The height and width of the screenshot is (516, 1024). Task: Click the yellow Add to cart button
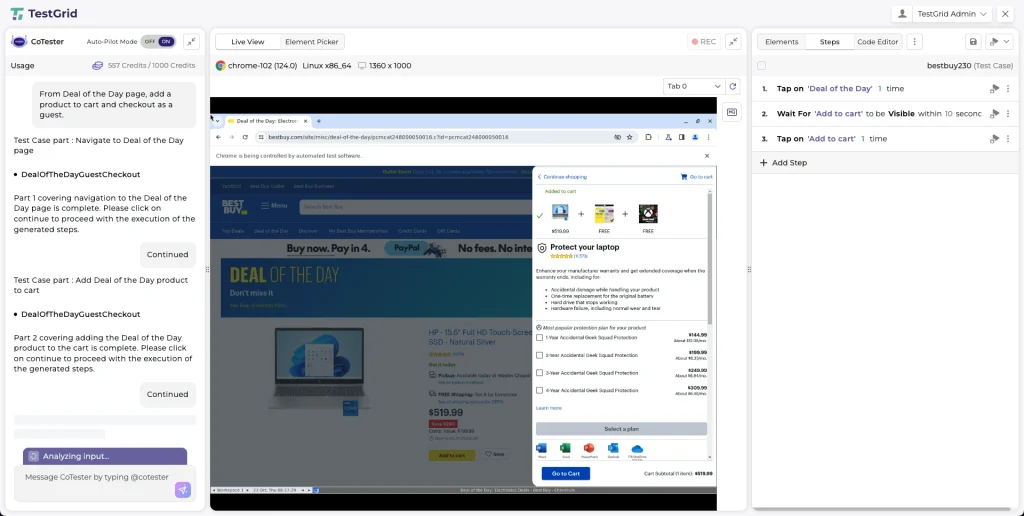[x=452, y=455]
